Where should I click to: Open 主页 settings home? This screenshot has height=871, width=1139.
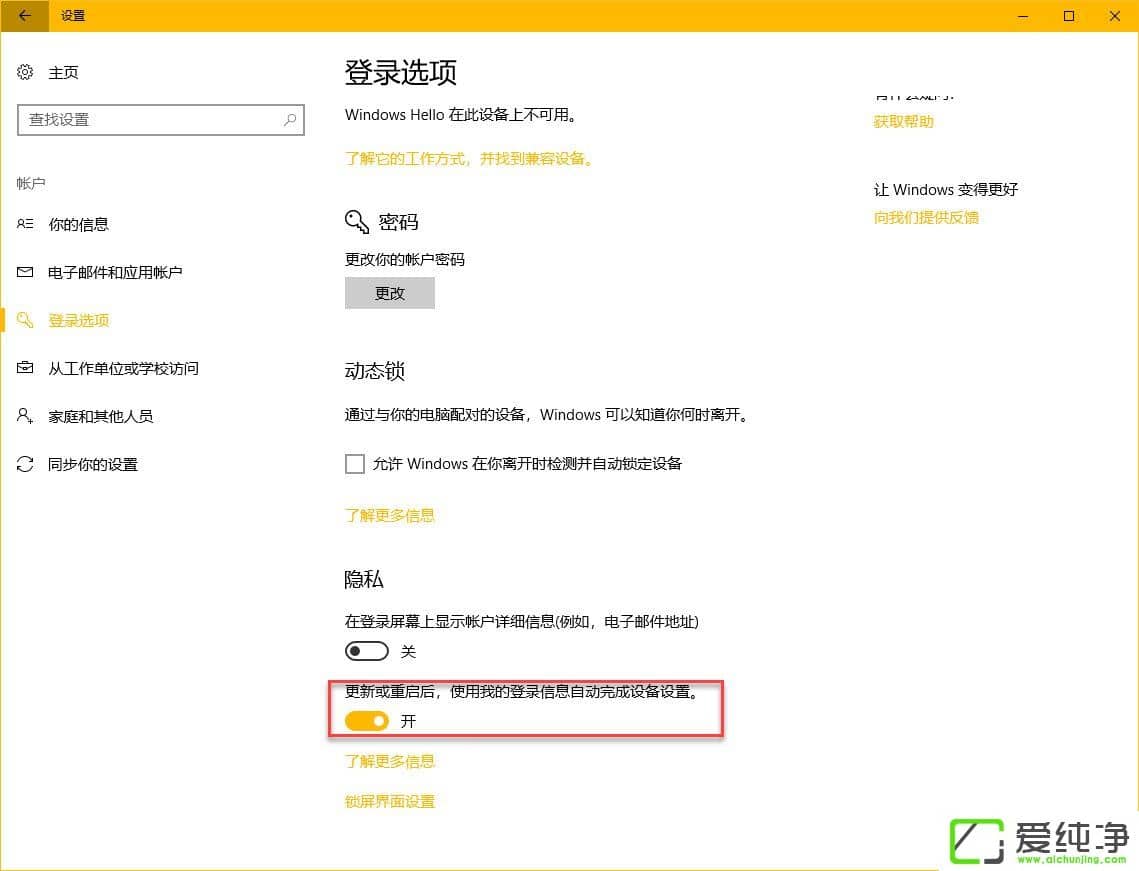[63, 72]
